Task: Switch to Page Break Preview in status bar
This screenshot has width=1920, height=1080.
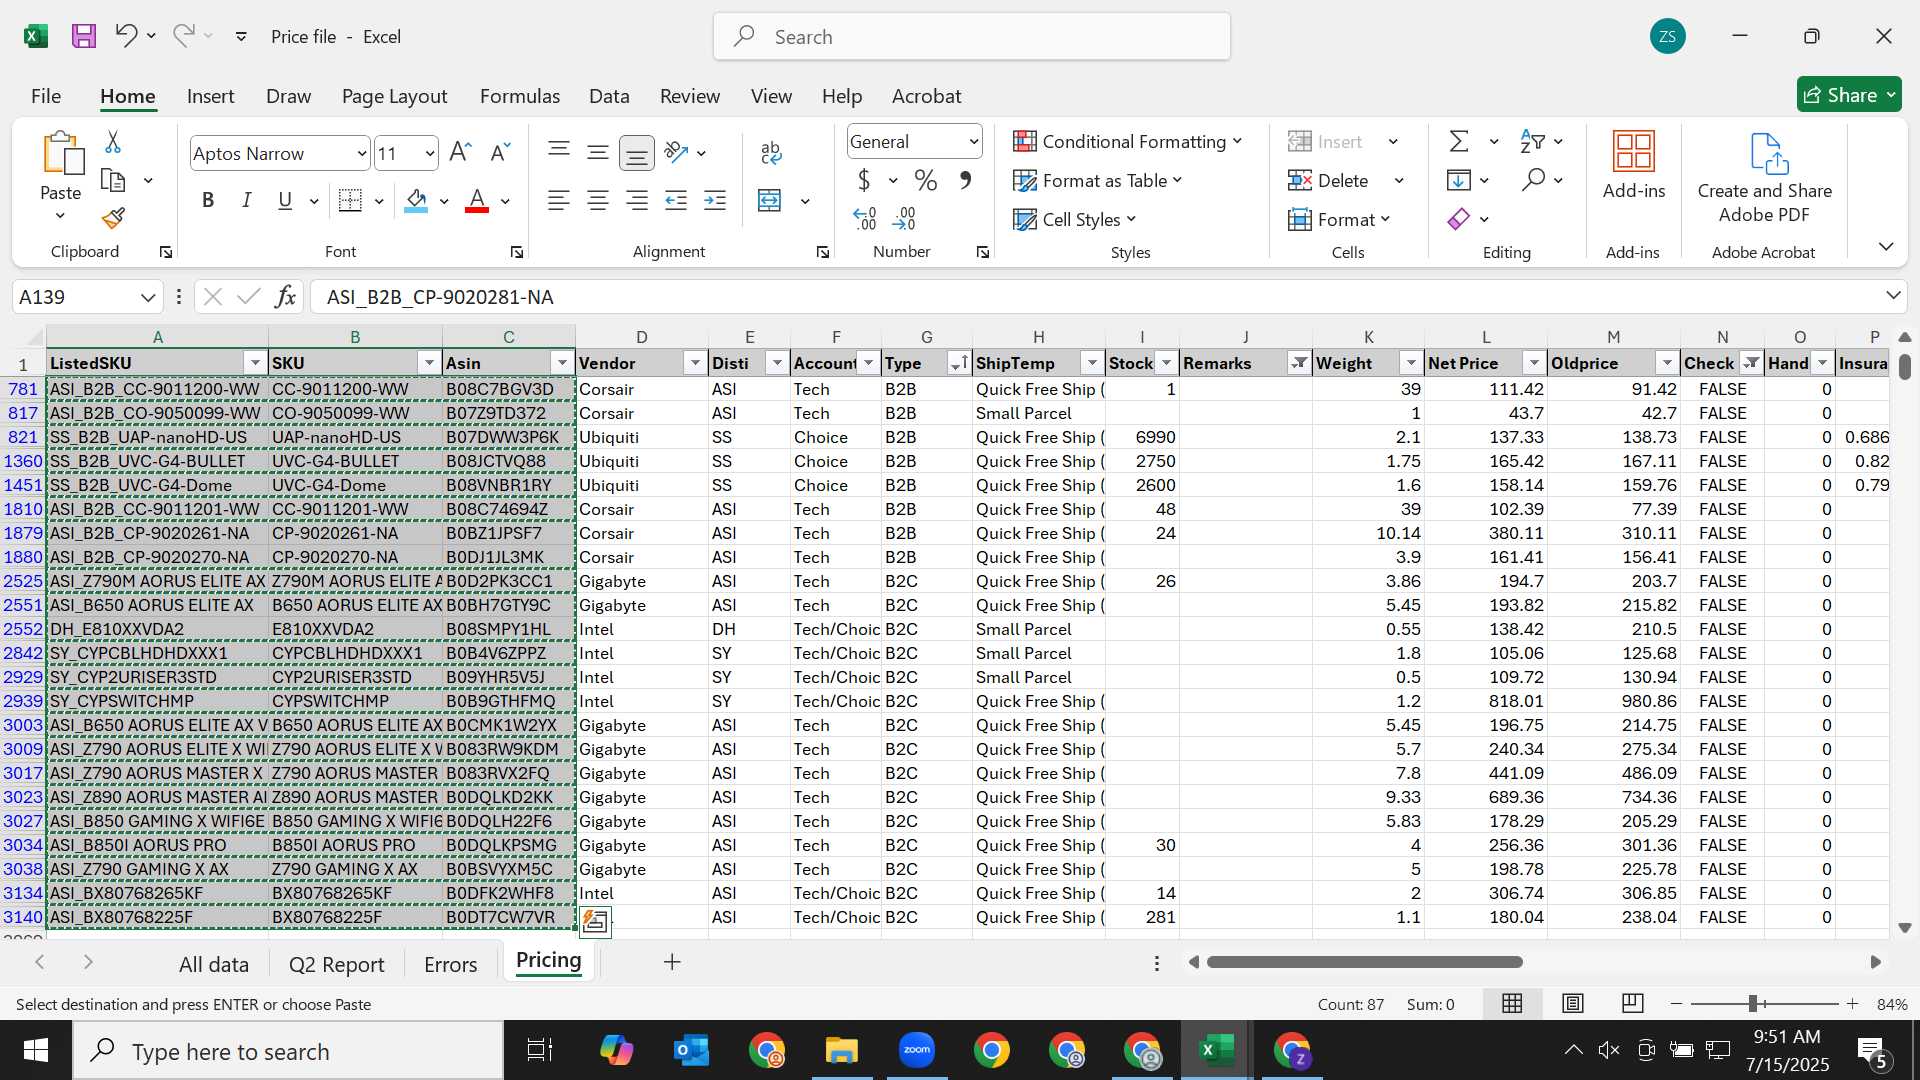Action: click(x=1633, y=1003)
